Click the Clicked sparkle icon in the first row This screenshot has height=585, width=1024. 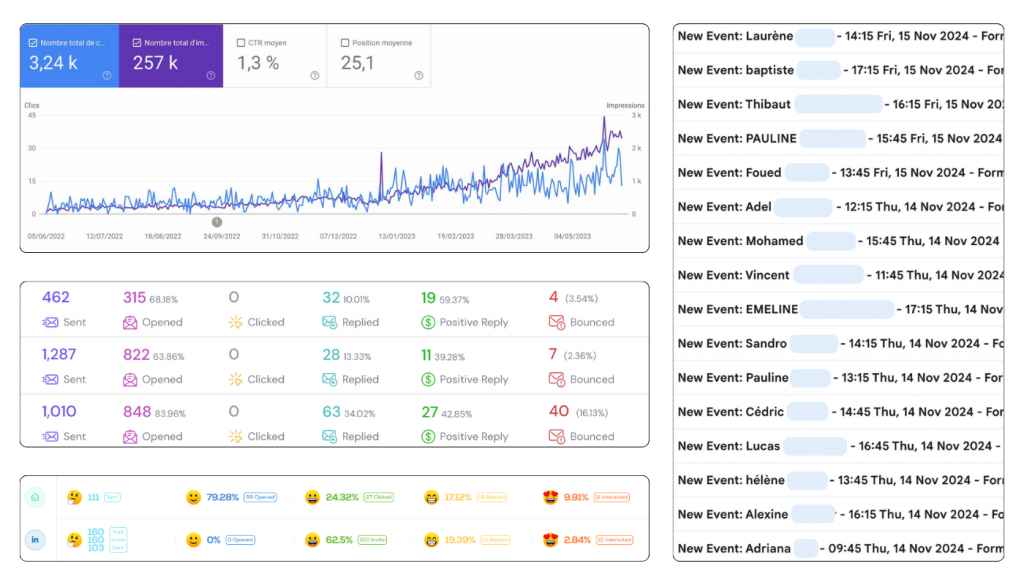[x=235, y=323]
